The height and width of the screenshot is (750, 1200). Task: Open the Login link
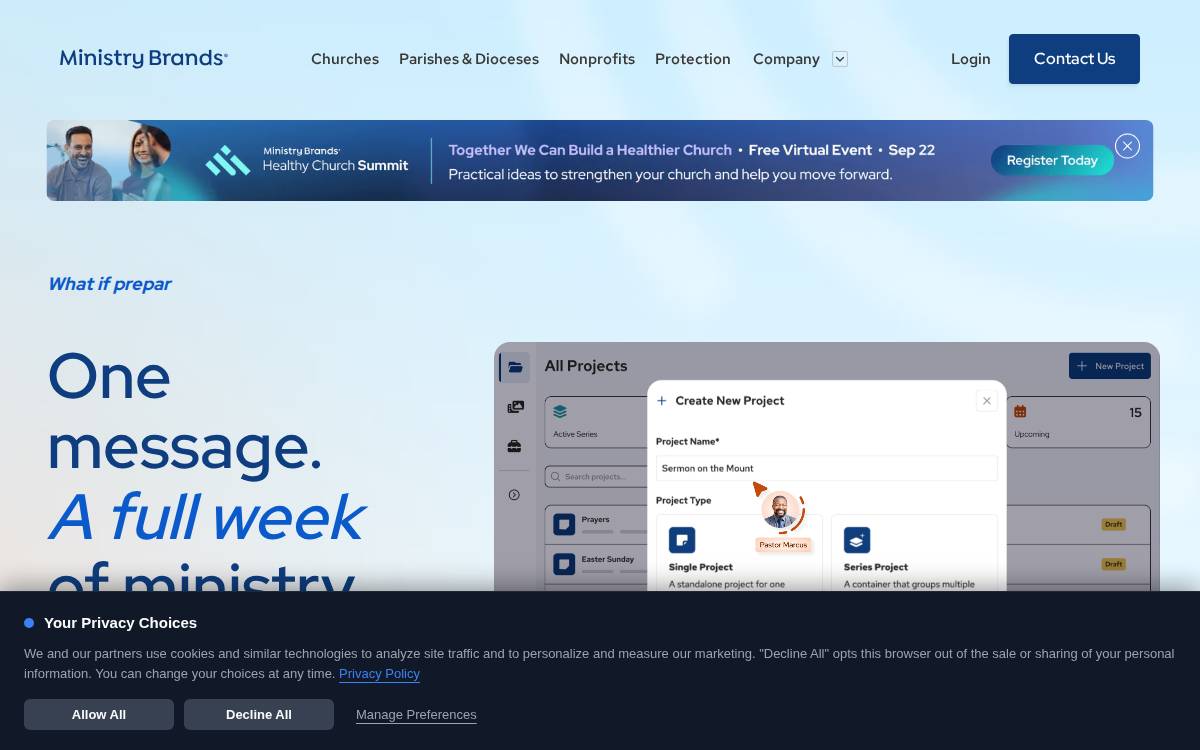click(x=971, y=59)
